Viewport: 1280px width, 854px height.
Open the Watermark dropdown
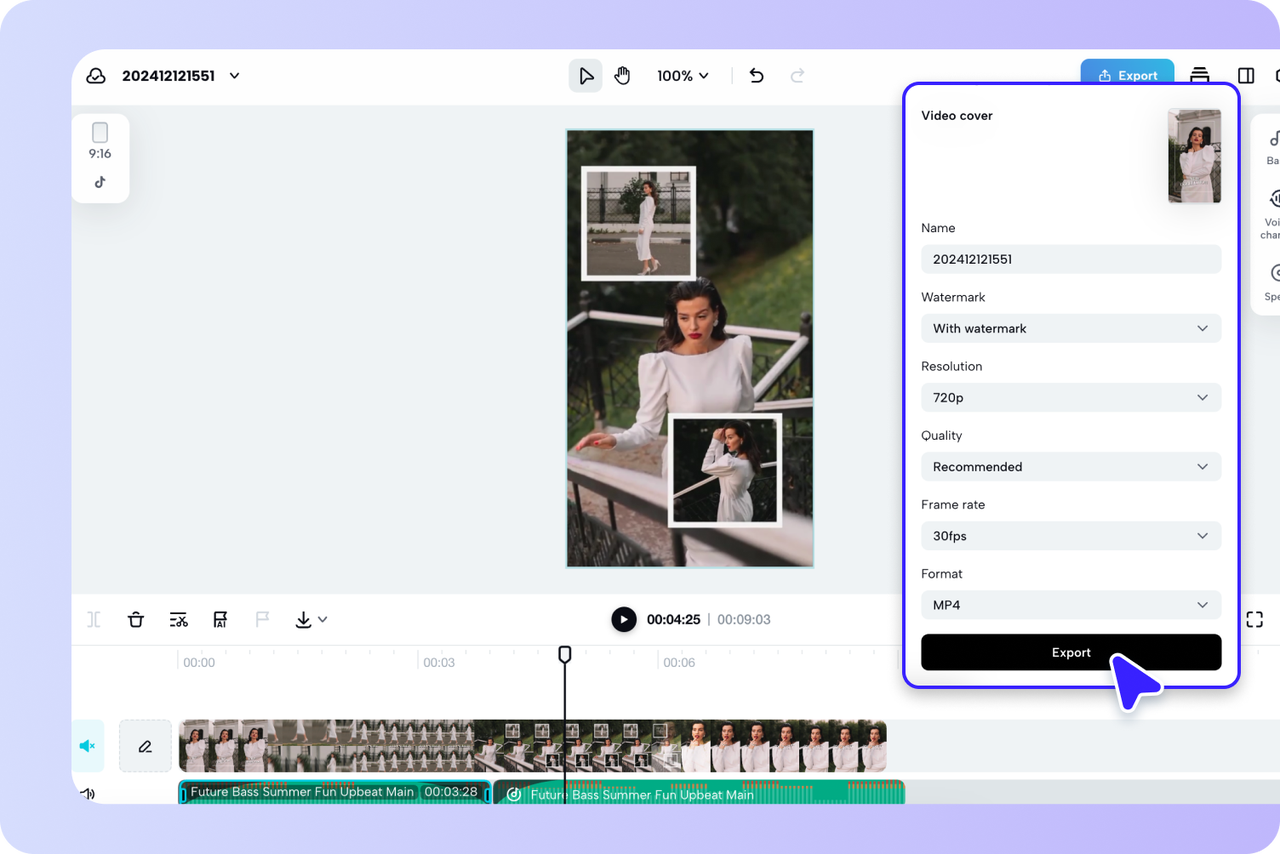[1070, 328]
